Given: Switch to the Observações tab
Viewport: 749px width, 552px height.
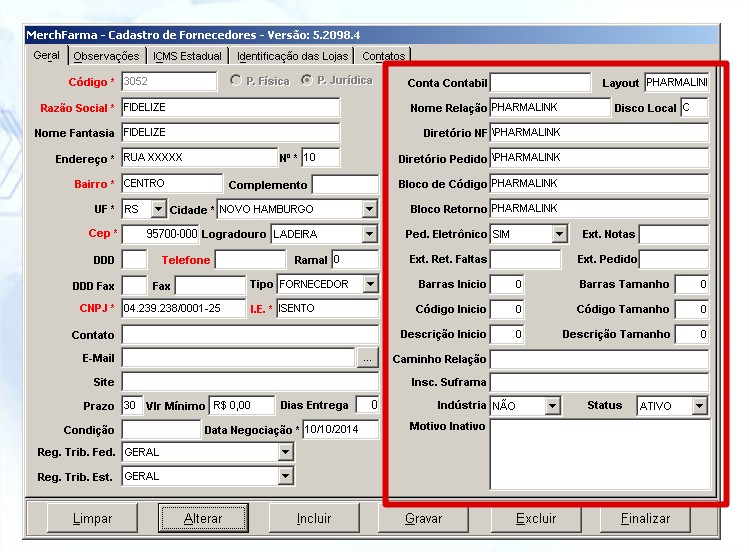Looking at the screenshot, I should click(107, 56).
